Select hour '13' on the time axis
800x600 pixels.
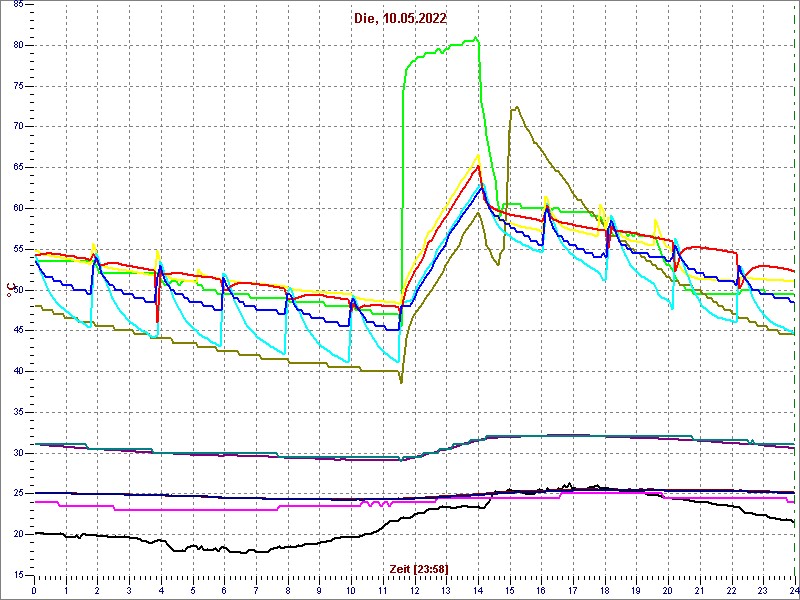point(446,591)
